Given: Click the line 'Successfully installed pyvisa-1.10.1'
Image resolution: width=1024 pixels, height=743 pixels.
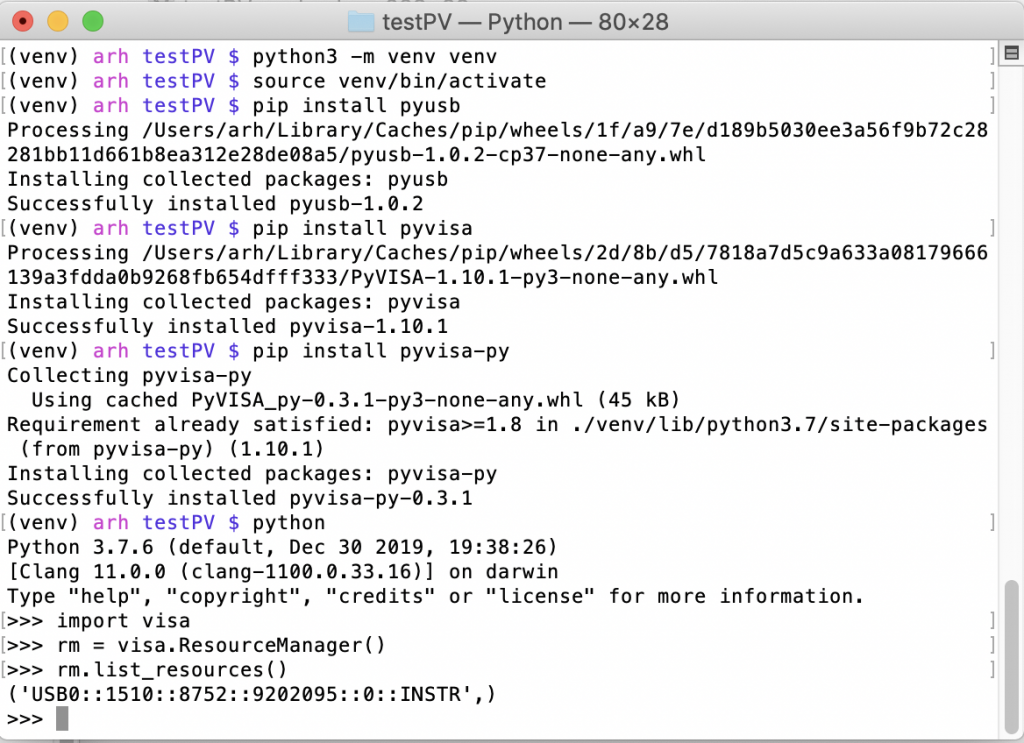Looking at the screenshot, I should point(228,326).
